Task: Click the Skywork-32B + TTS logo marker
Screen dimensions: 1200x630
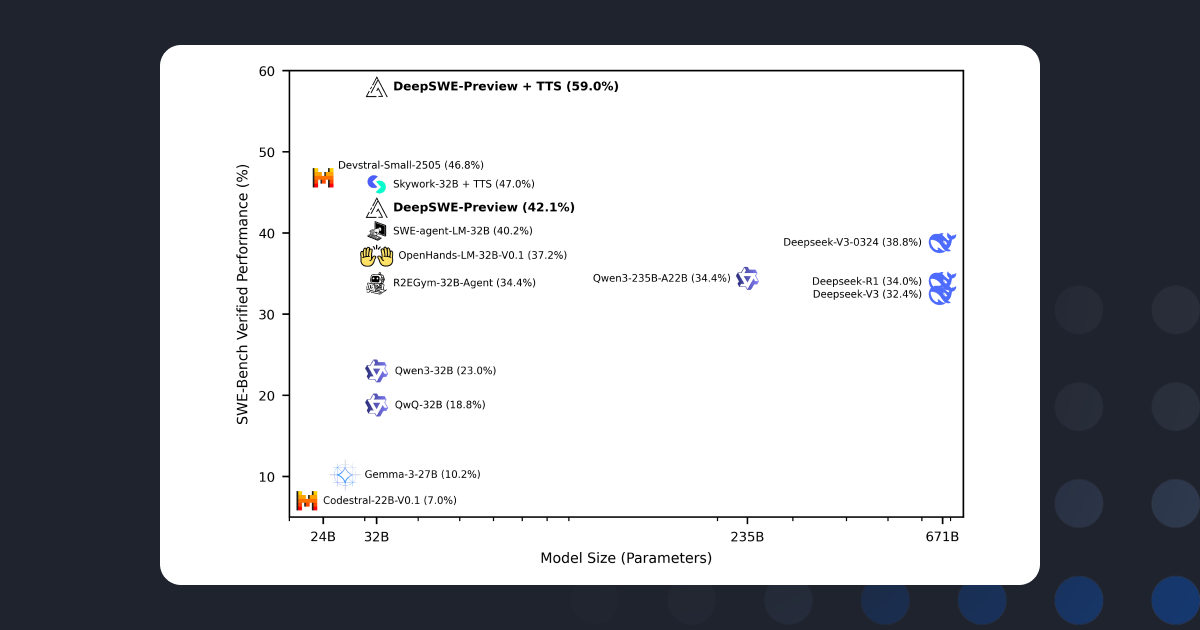Action: click(376, 184)
